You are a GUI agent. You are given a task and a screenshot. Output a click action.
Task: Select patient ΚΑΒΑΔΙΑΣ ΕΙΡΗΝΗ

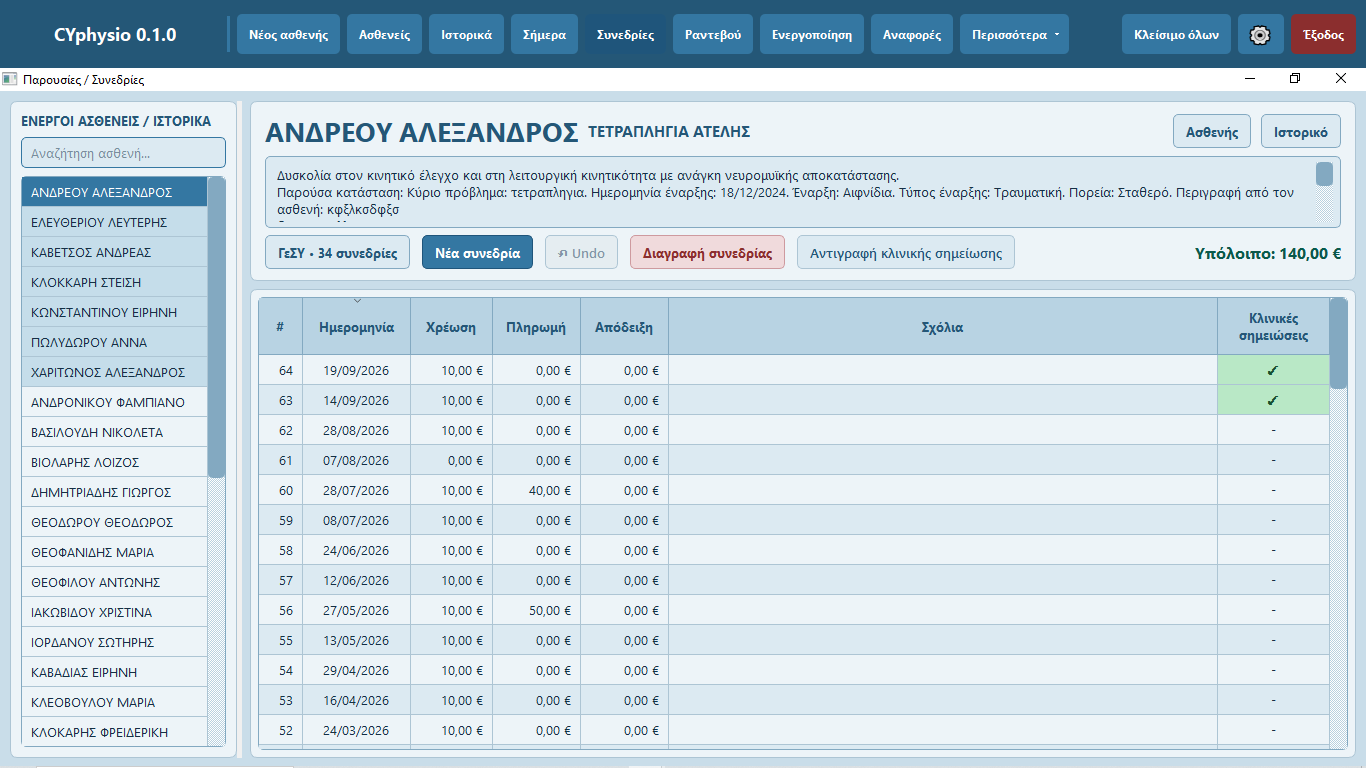coord(114,672)
